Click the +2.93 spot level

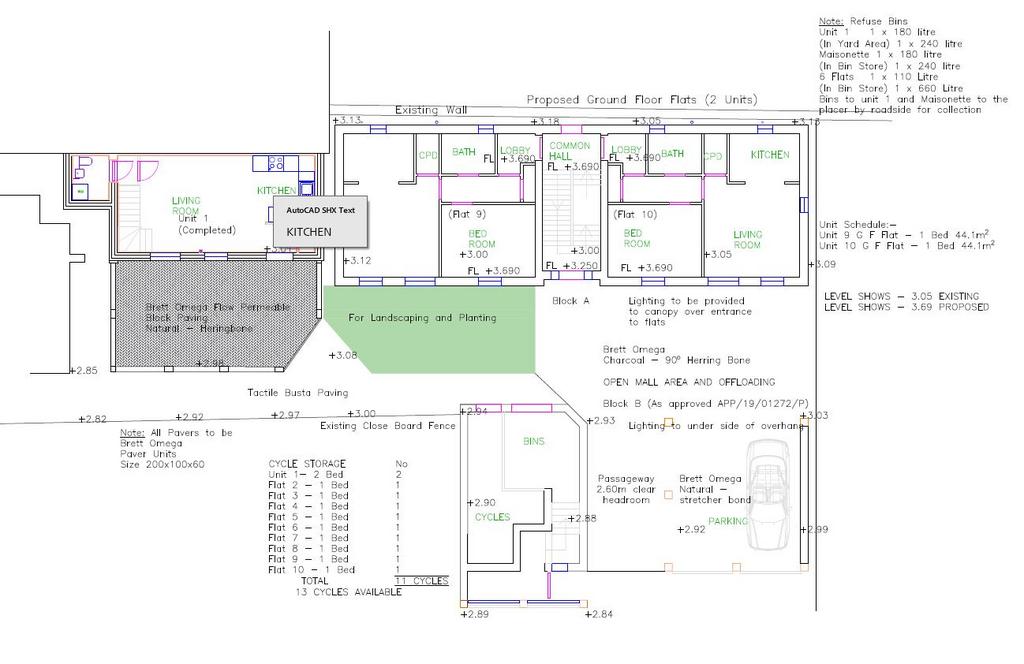pyautogui.click(x=601, y=420)
